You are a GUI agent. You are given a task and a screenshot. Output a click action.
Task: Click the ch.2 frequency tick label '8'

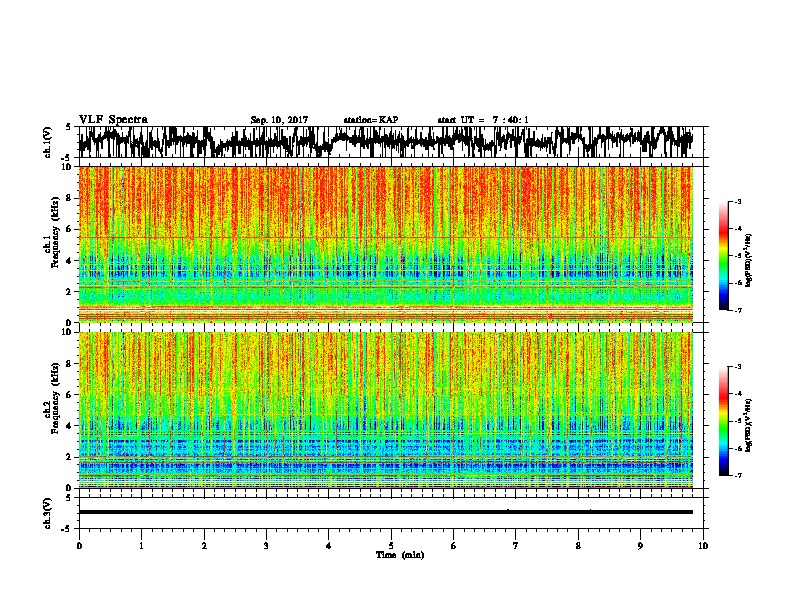point(69,364)
